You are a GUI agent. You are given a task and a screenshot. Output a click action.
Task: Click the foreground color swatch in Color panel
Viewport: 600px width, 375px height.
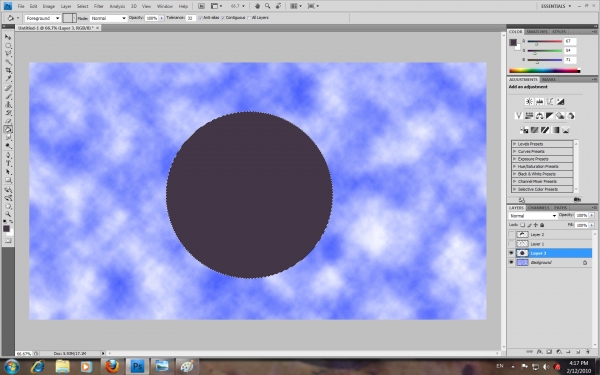pyautogui.click(x=513, y=42)
